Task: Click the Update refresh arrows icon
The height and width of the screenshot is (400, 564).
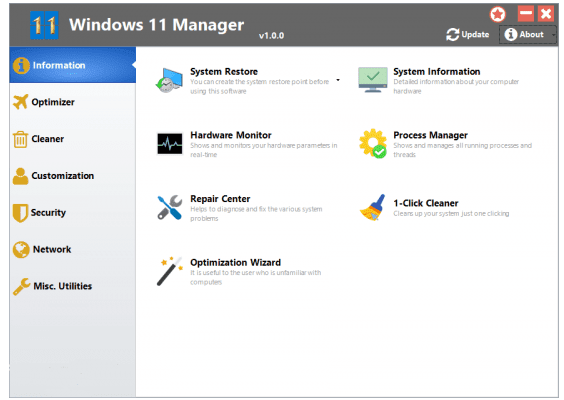Action: (x=452, y=35)
